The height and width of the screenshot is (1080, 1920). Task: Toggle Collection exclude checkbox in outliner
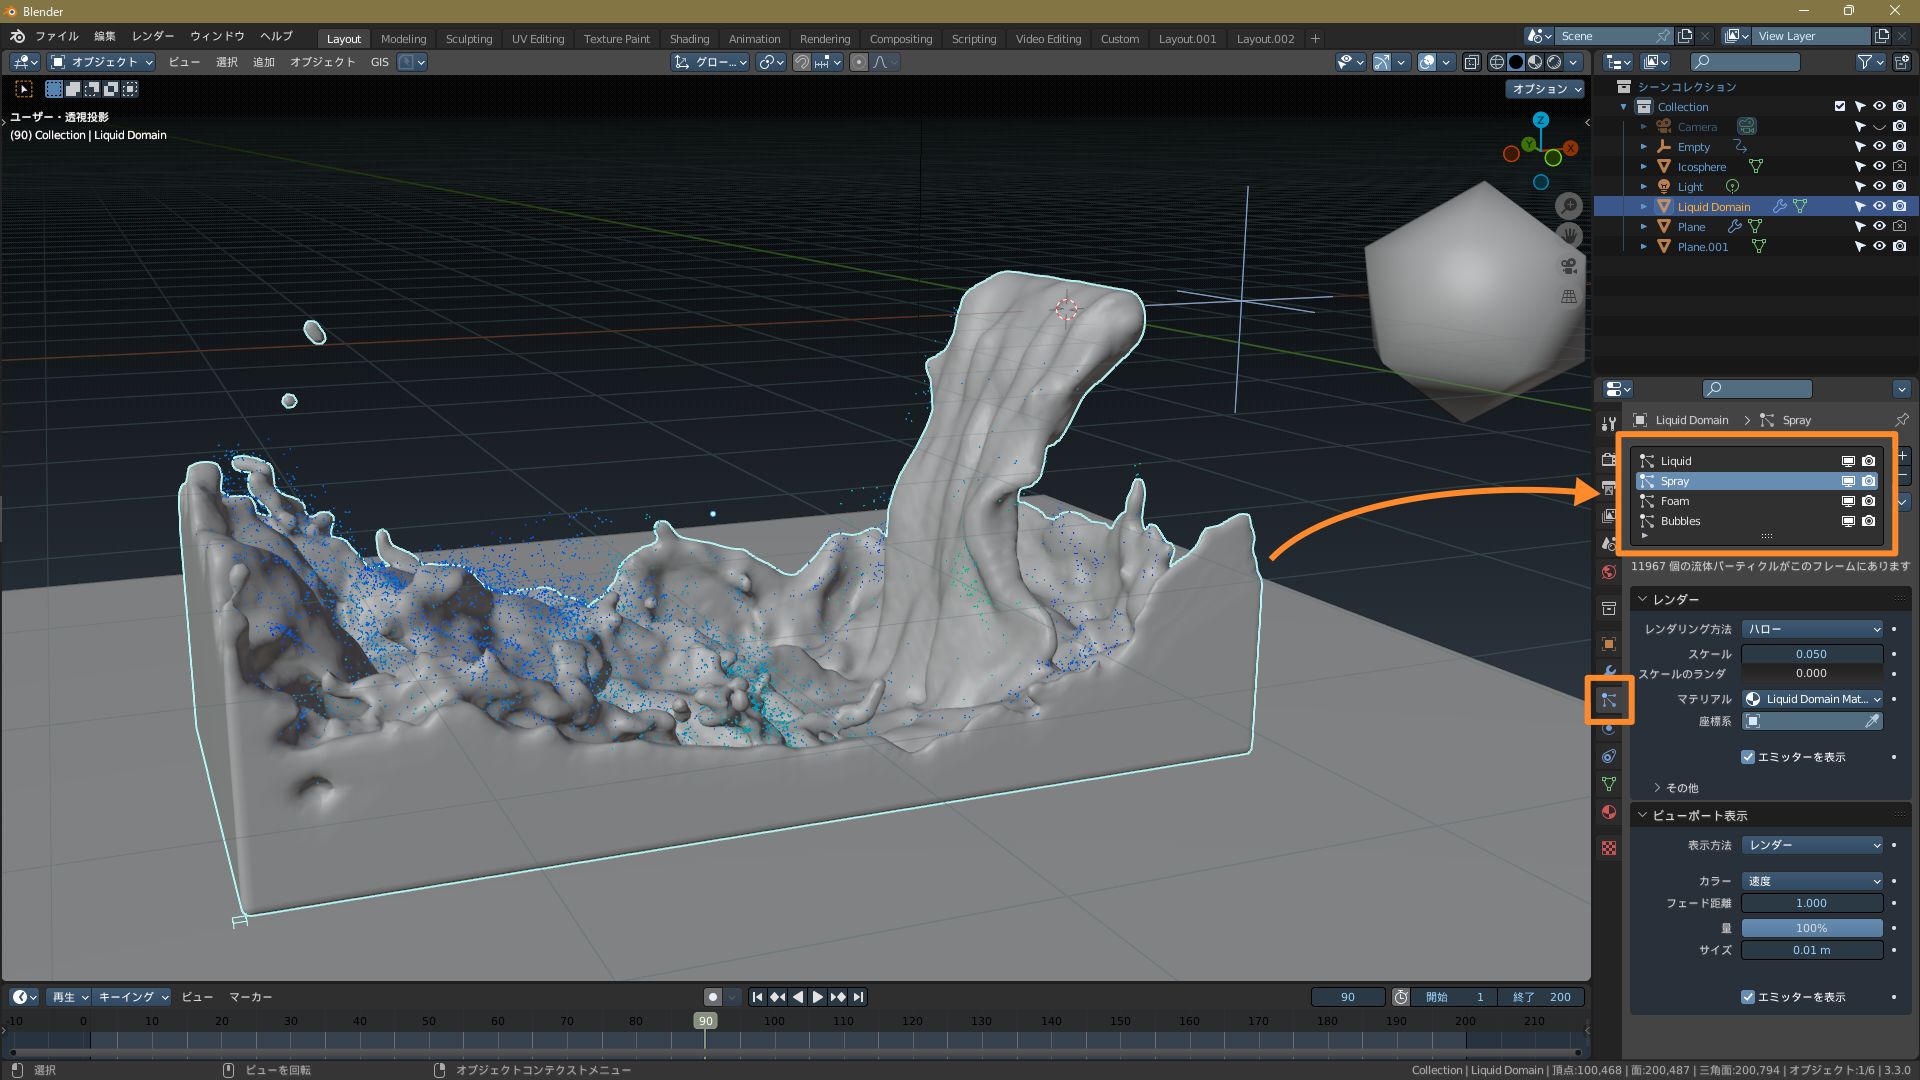pyautogui.click(x=1839, y=107)
